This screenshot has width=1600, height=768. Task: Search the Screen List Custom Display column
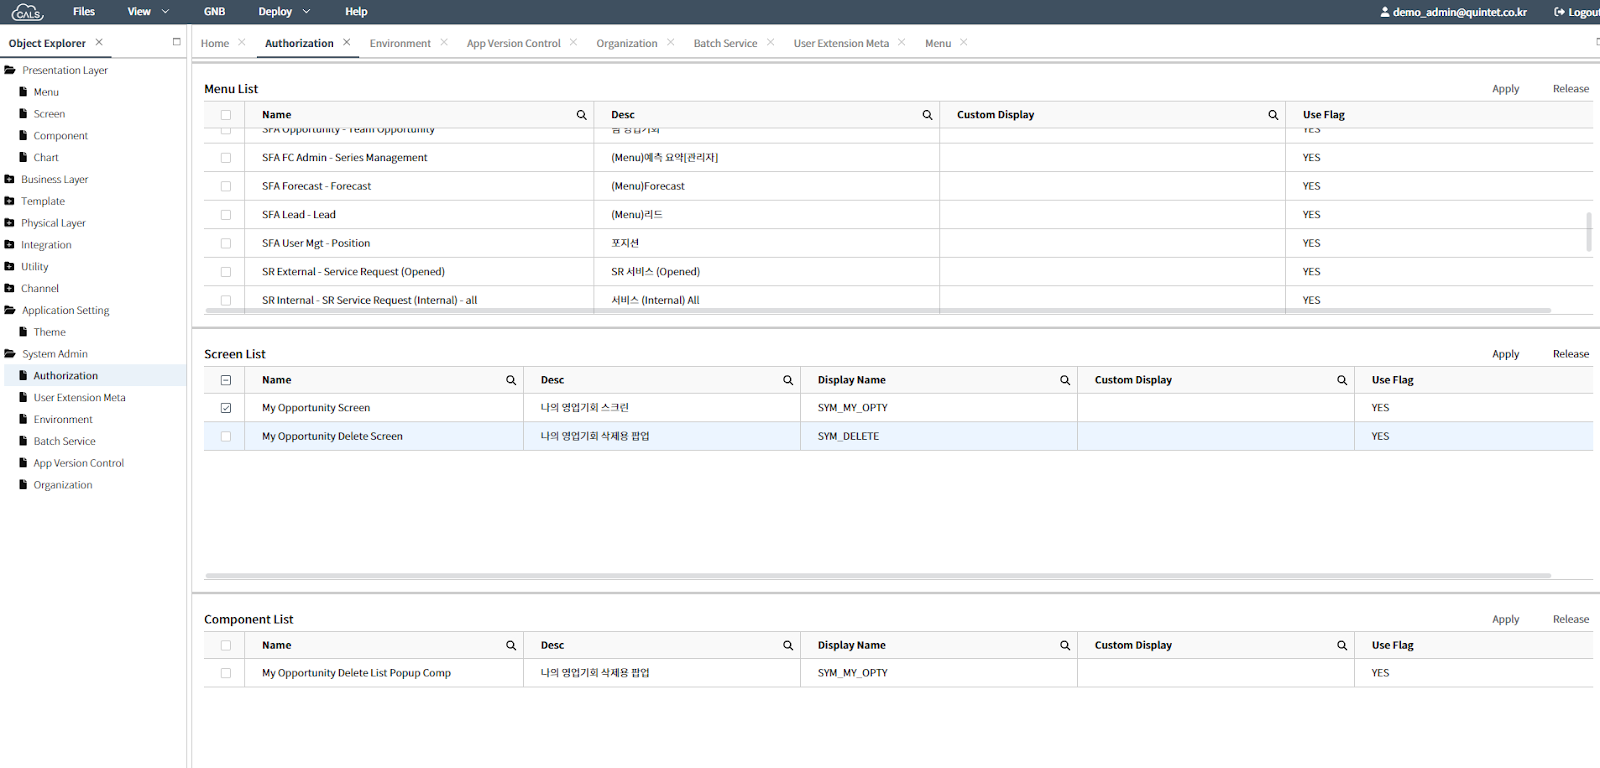1342,380
